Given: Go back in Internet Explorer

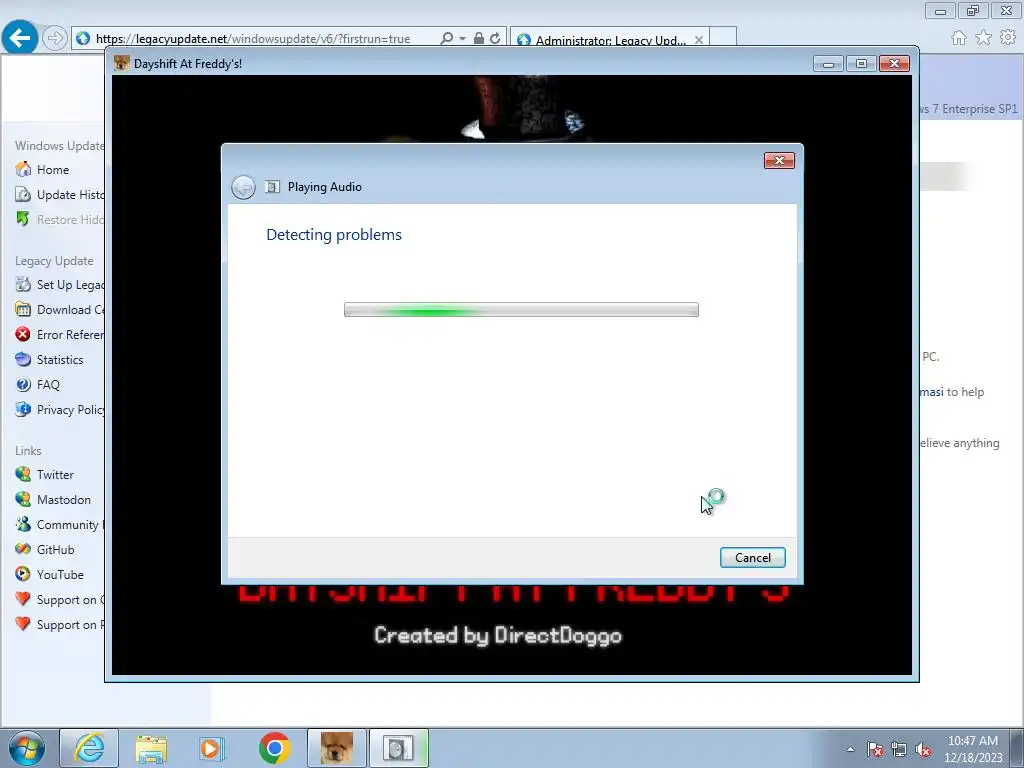Looking at the screenshot, I should tap(20, 38).
